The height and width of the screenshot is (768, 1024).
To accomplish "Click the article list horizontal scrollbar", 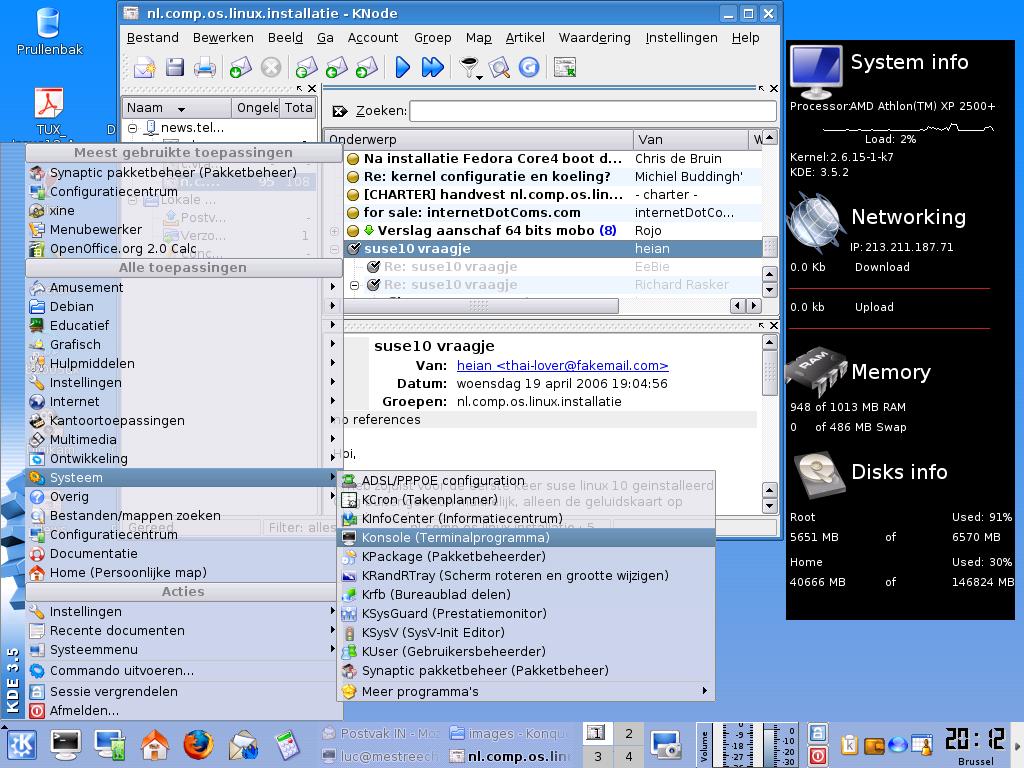I will [481, 306].
